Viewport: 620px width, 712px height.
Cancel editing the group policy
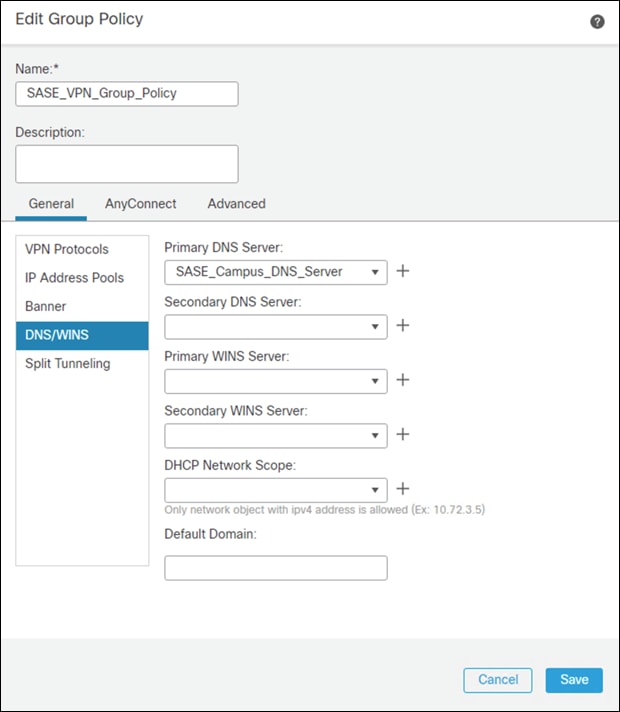pos(498,680)
